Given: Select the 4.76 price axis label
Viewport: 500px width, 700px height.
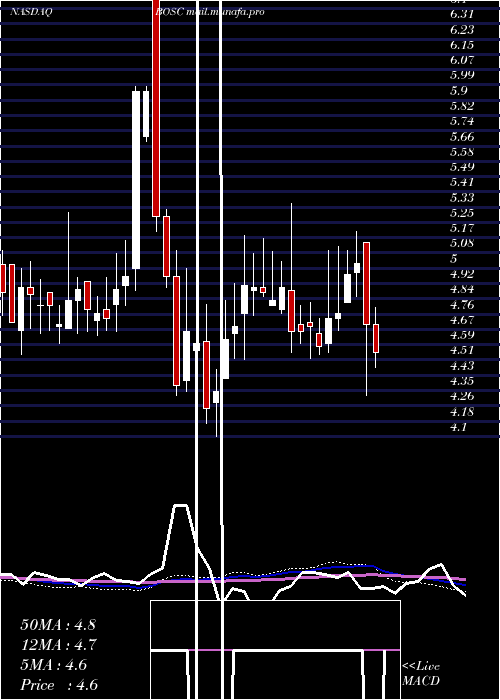Looking at the screenshot, I should 462,305.
